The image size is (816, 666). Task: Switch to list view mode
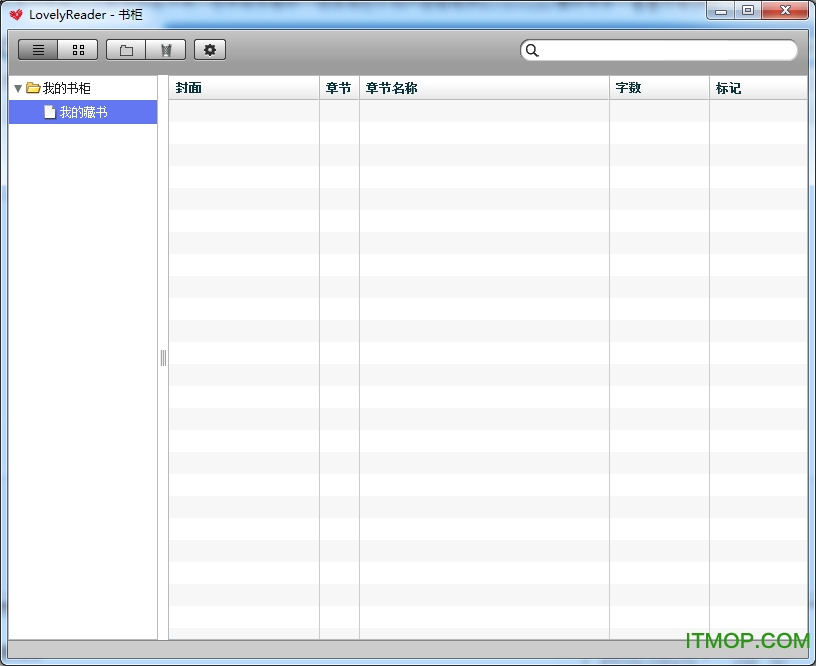(x=38, y=50)
